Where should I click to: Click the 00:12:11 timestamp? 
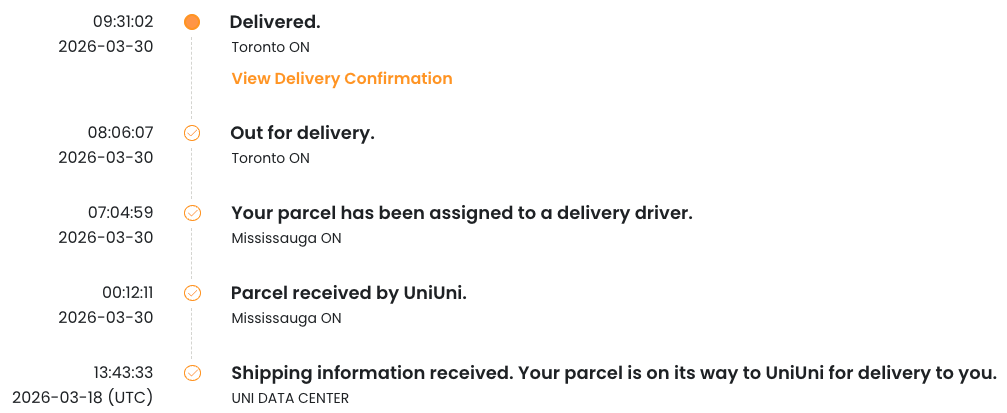[127, 293]
